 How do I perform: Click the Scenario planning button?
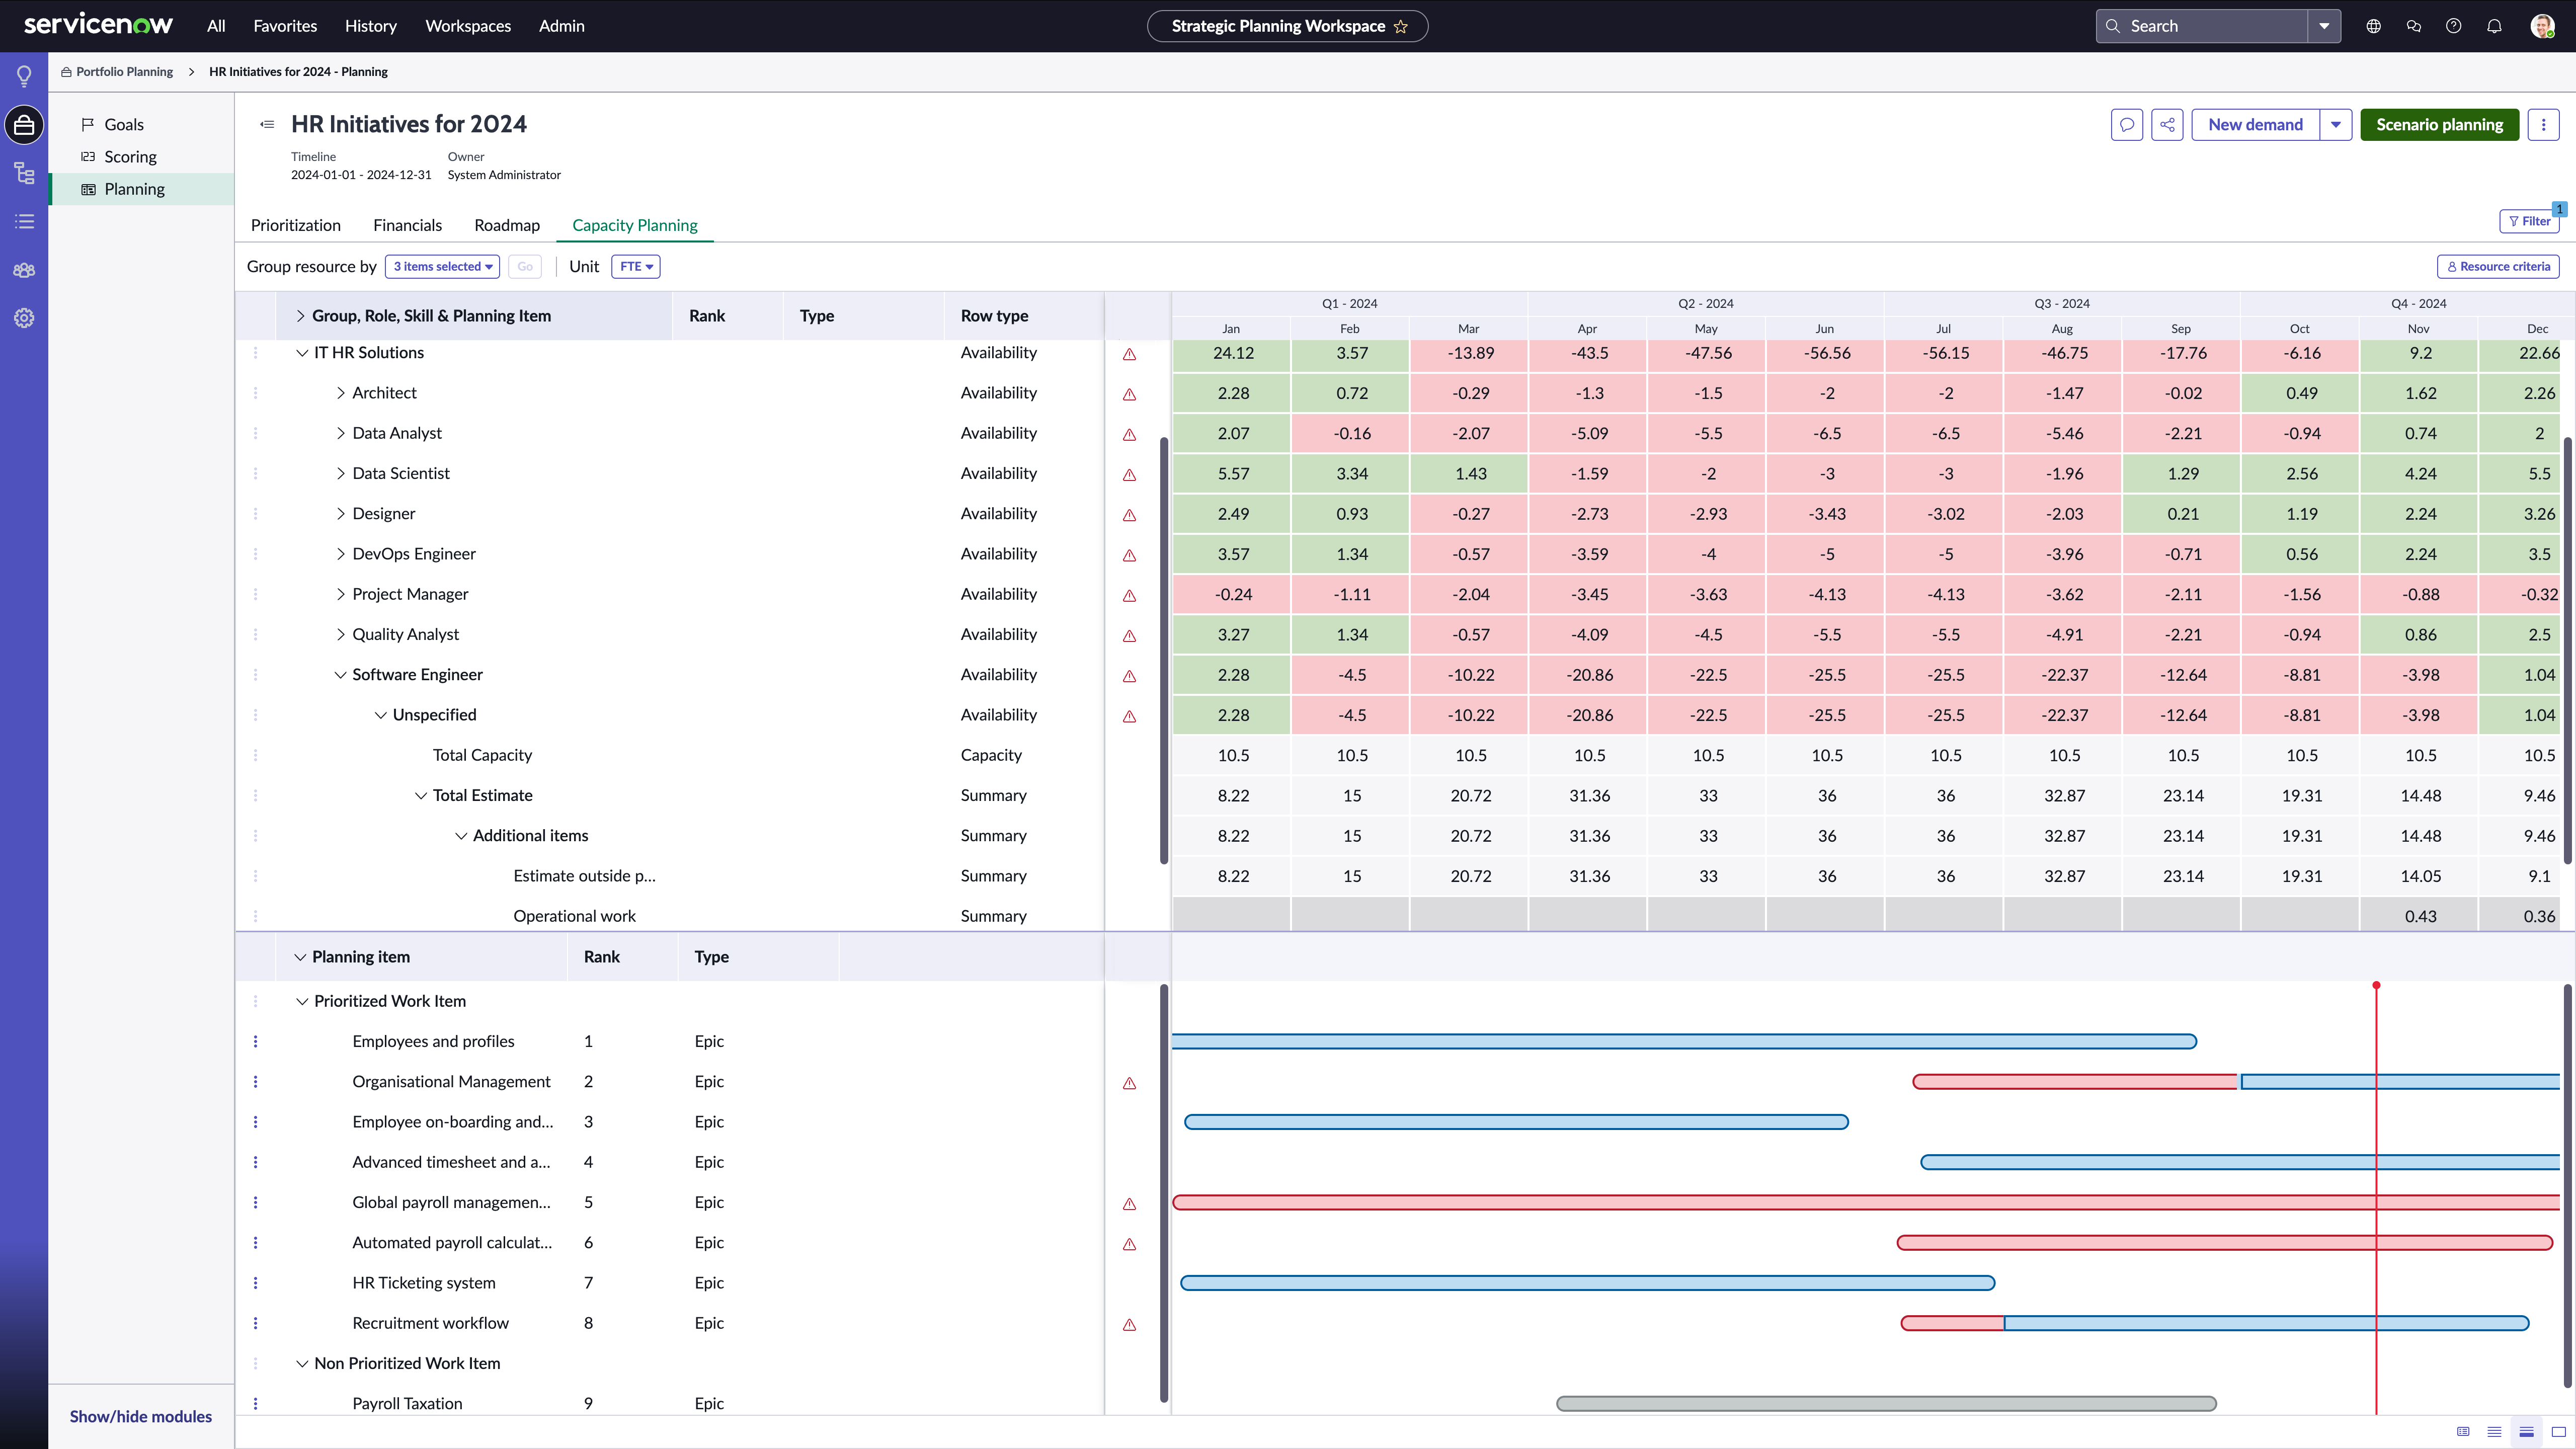pyautogui.click(x=2440, y=125)
